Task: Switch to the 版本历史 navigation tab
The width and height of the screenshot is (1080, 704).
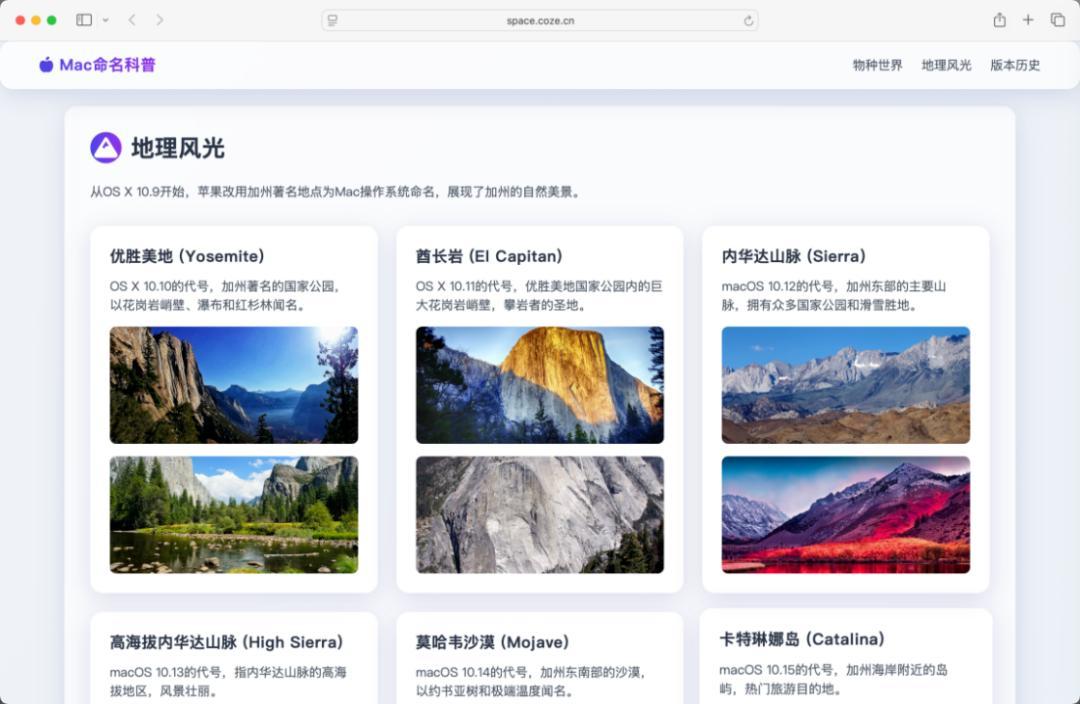Action: coord(1015,65)
